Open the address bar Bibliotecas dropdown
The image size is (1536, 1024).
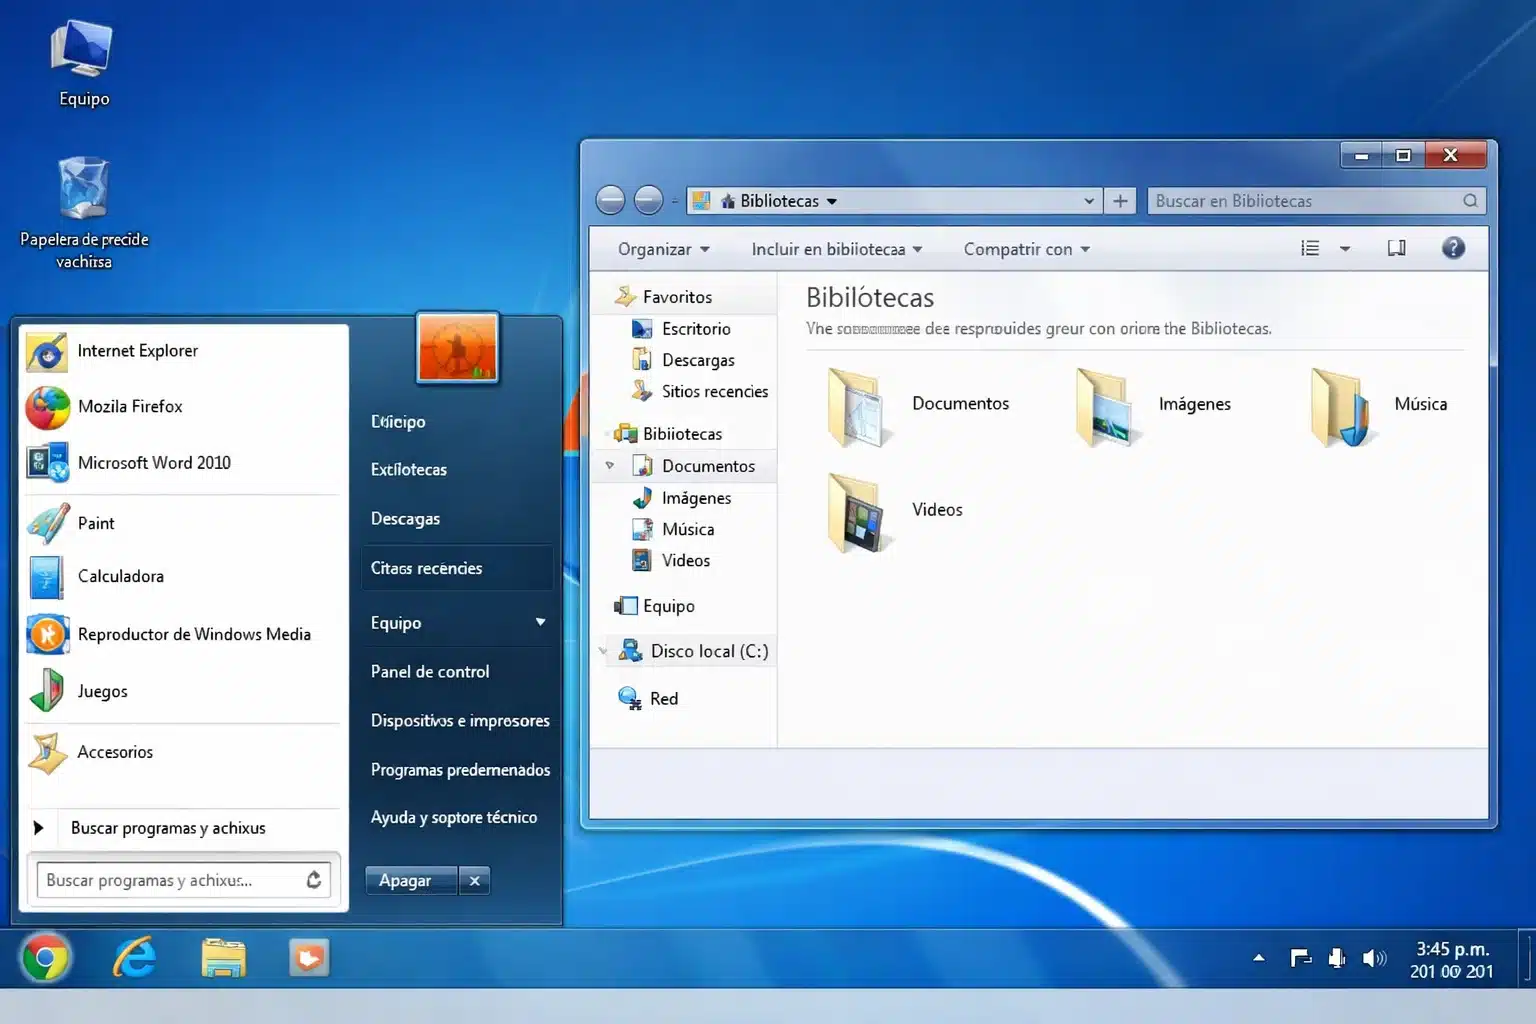[x=833, y=200]
